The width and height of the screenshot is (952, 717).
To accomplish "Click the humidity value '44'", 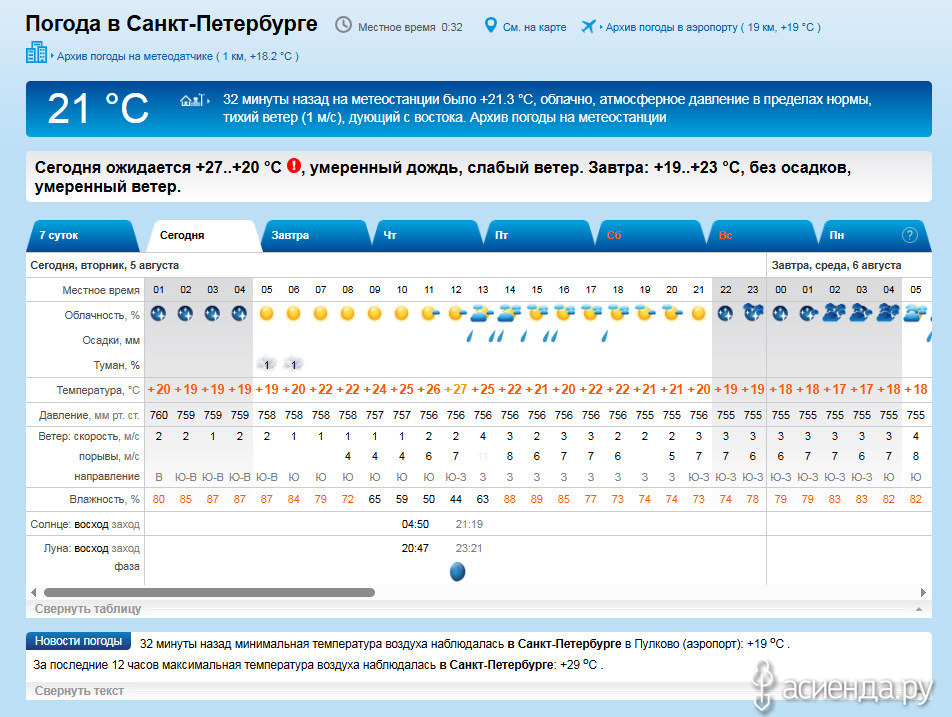I will point(456,499).
